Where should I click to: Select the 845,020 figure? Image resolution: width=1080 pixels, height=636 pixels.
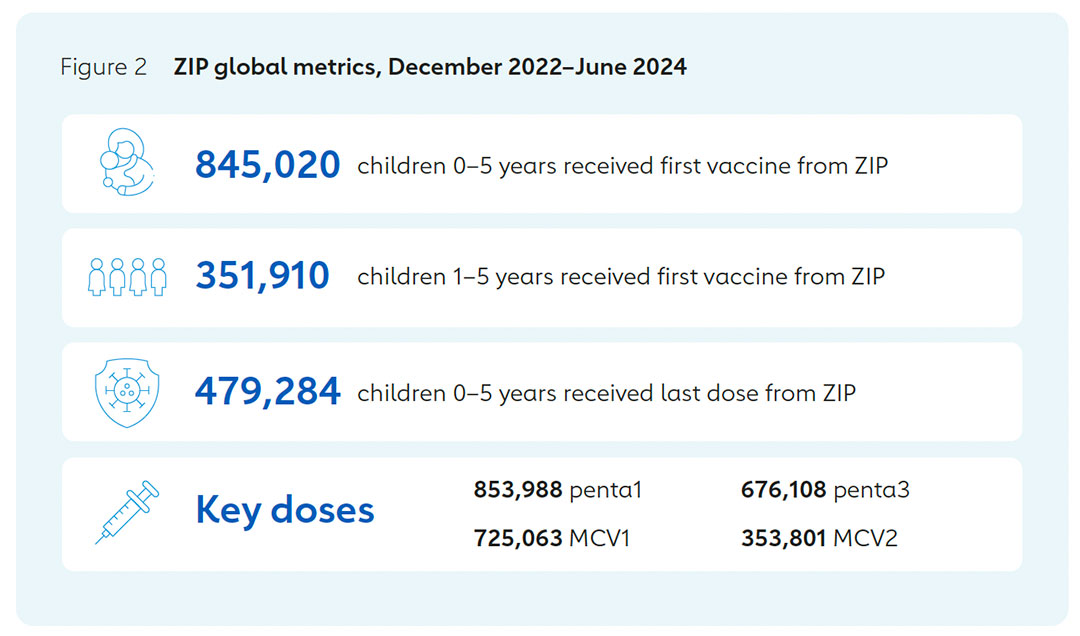pyautogui.click(x=268, y=165)
